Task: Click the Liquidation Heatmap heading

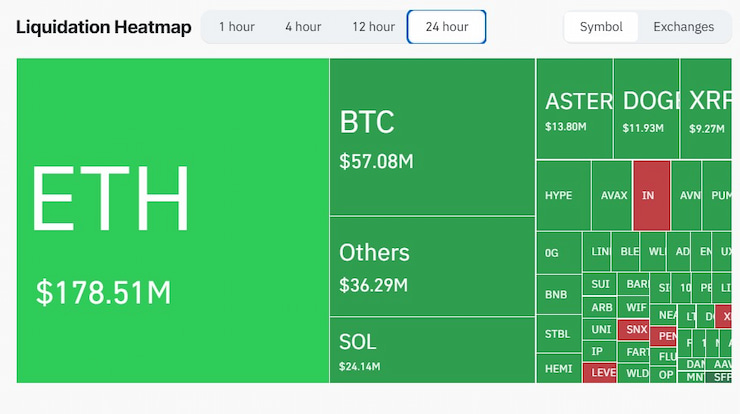Action: (104, 27)
